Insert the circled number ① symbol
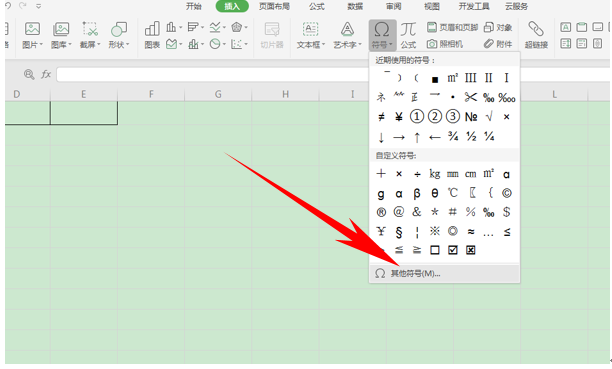Viewport: 612px width, 369px height. (416, 116)
